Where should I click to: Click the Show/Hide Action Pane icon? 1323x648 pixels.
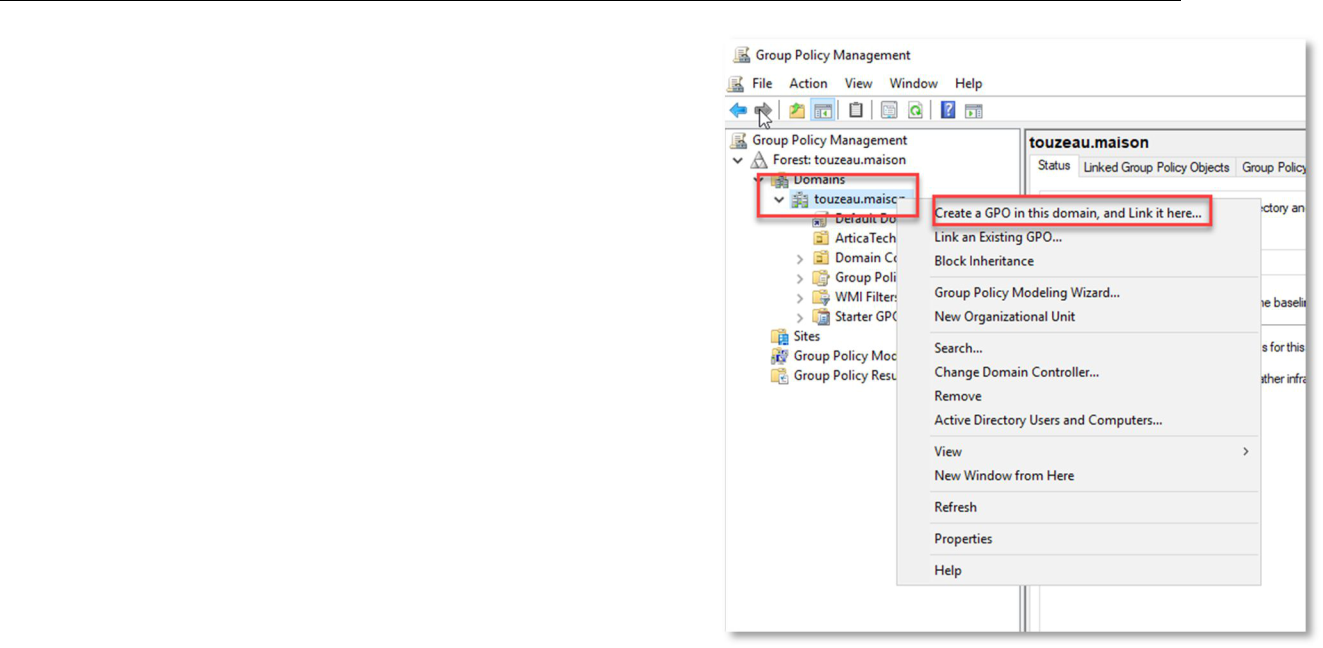click(x=974, y=111)
